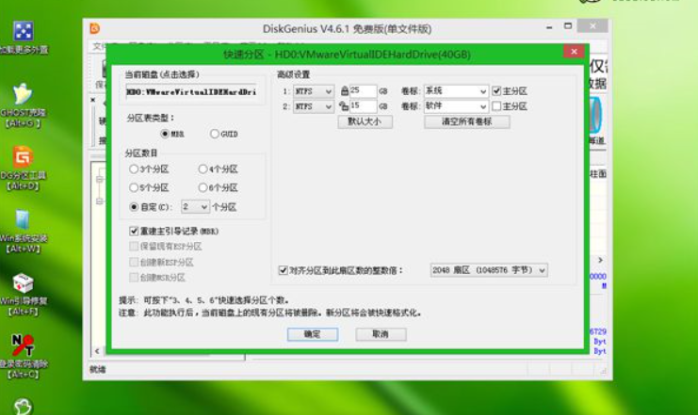Click the lock icon beside partition 1 size
The height and width of the screenshot is (415, 698).
[x=345, y=91]
